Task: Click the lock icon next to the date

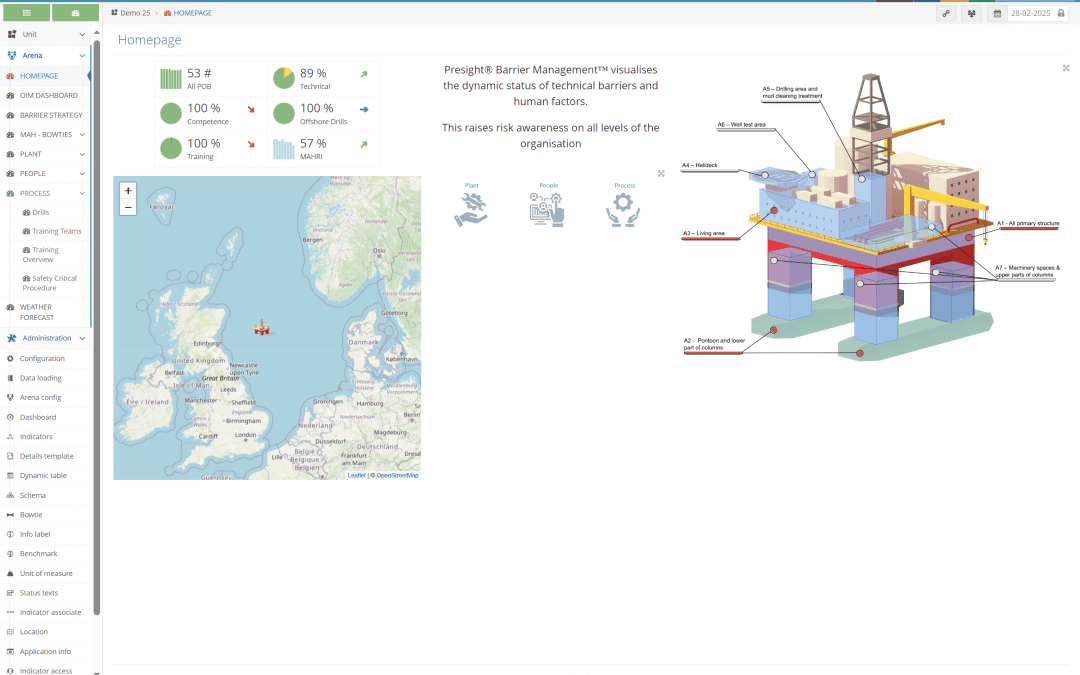Action: (x=1062, y=13)
